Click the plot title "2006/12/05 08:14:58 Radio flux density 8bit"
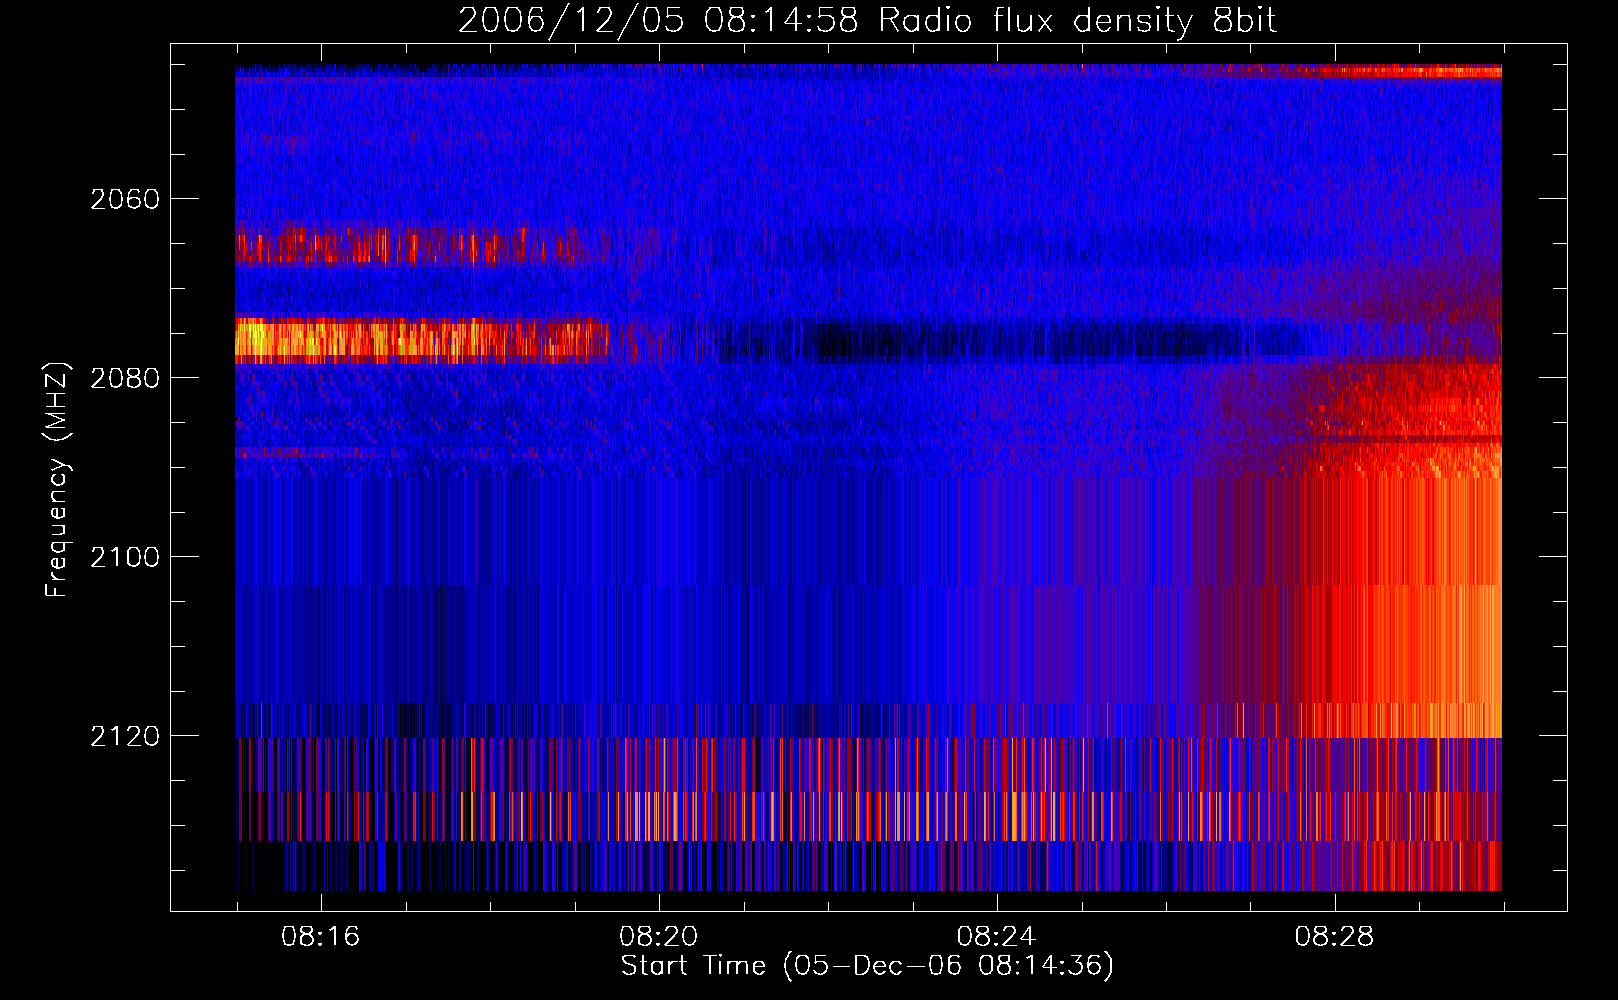Viewport: 1618px width, 1000px height. [x=867, y=20]
